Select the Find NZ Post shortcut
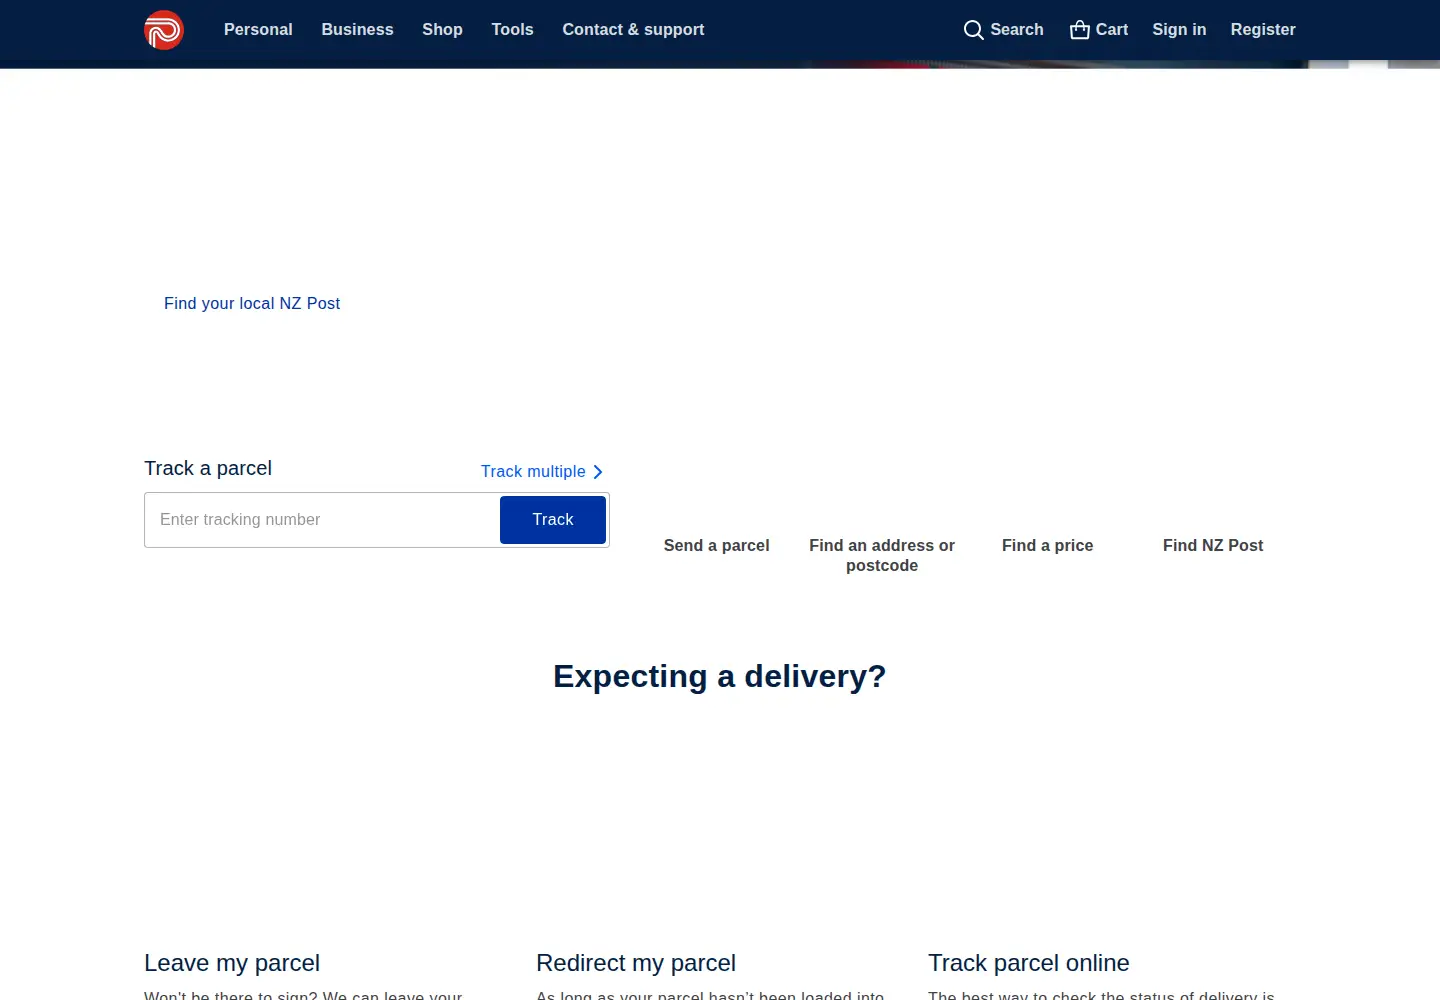Image resolution: width=1440 pixels, height=1000 pixels. pos(1213,545)
